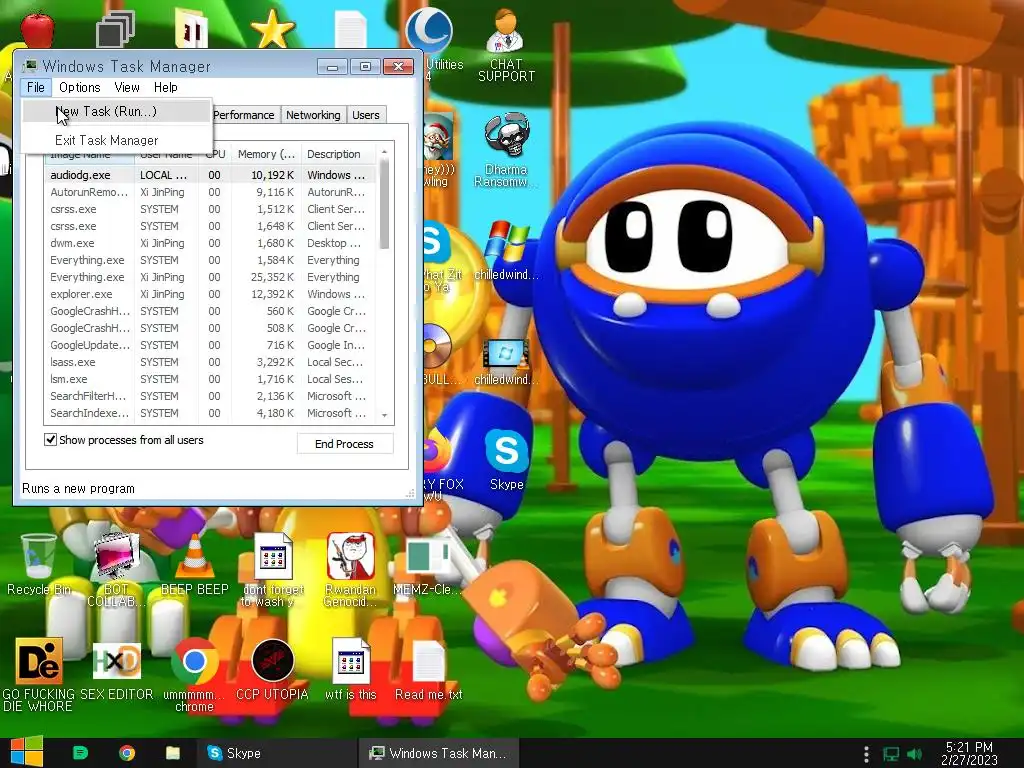The image size is (1024, 768).
Task: Click the network tray icon
Action: 891,754
